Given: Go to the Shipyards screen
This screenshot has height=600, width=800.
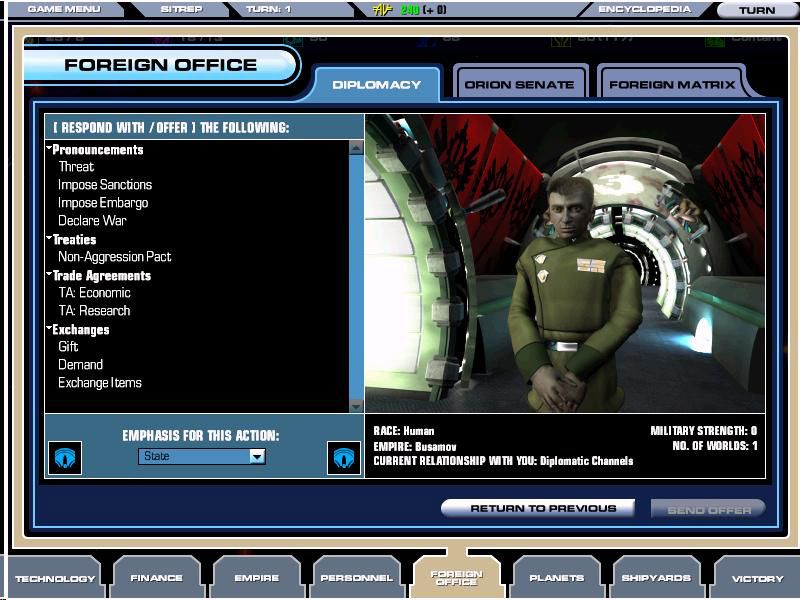Looking at the screenshot, I should (655, 578).
